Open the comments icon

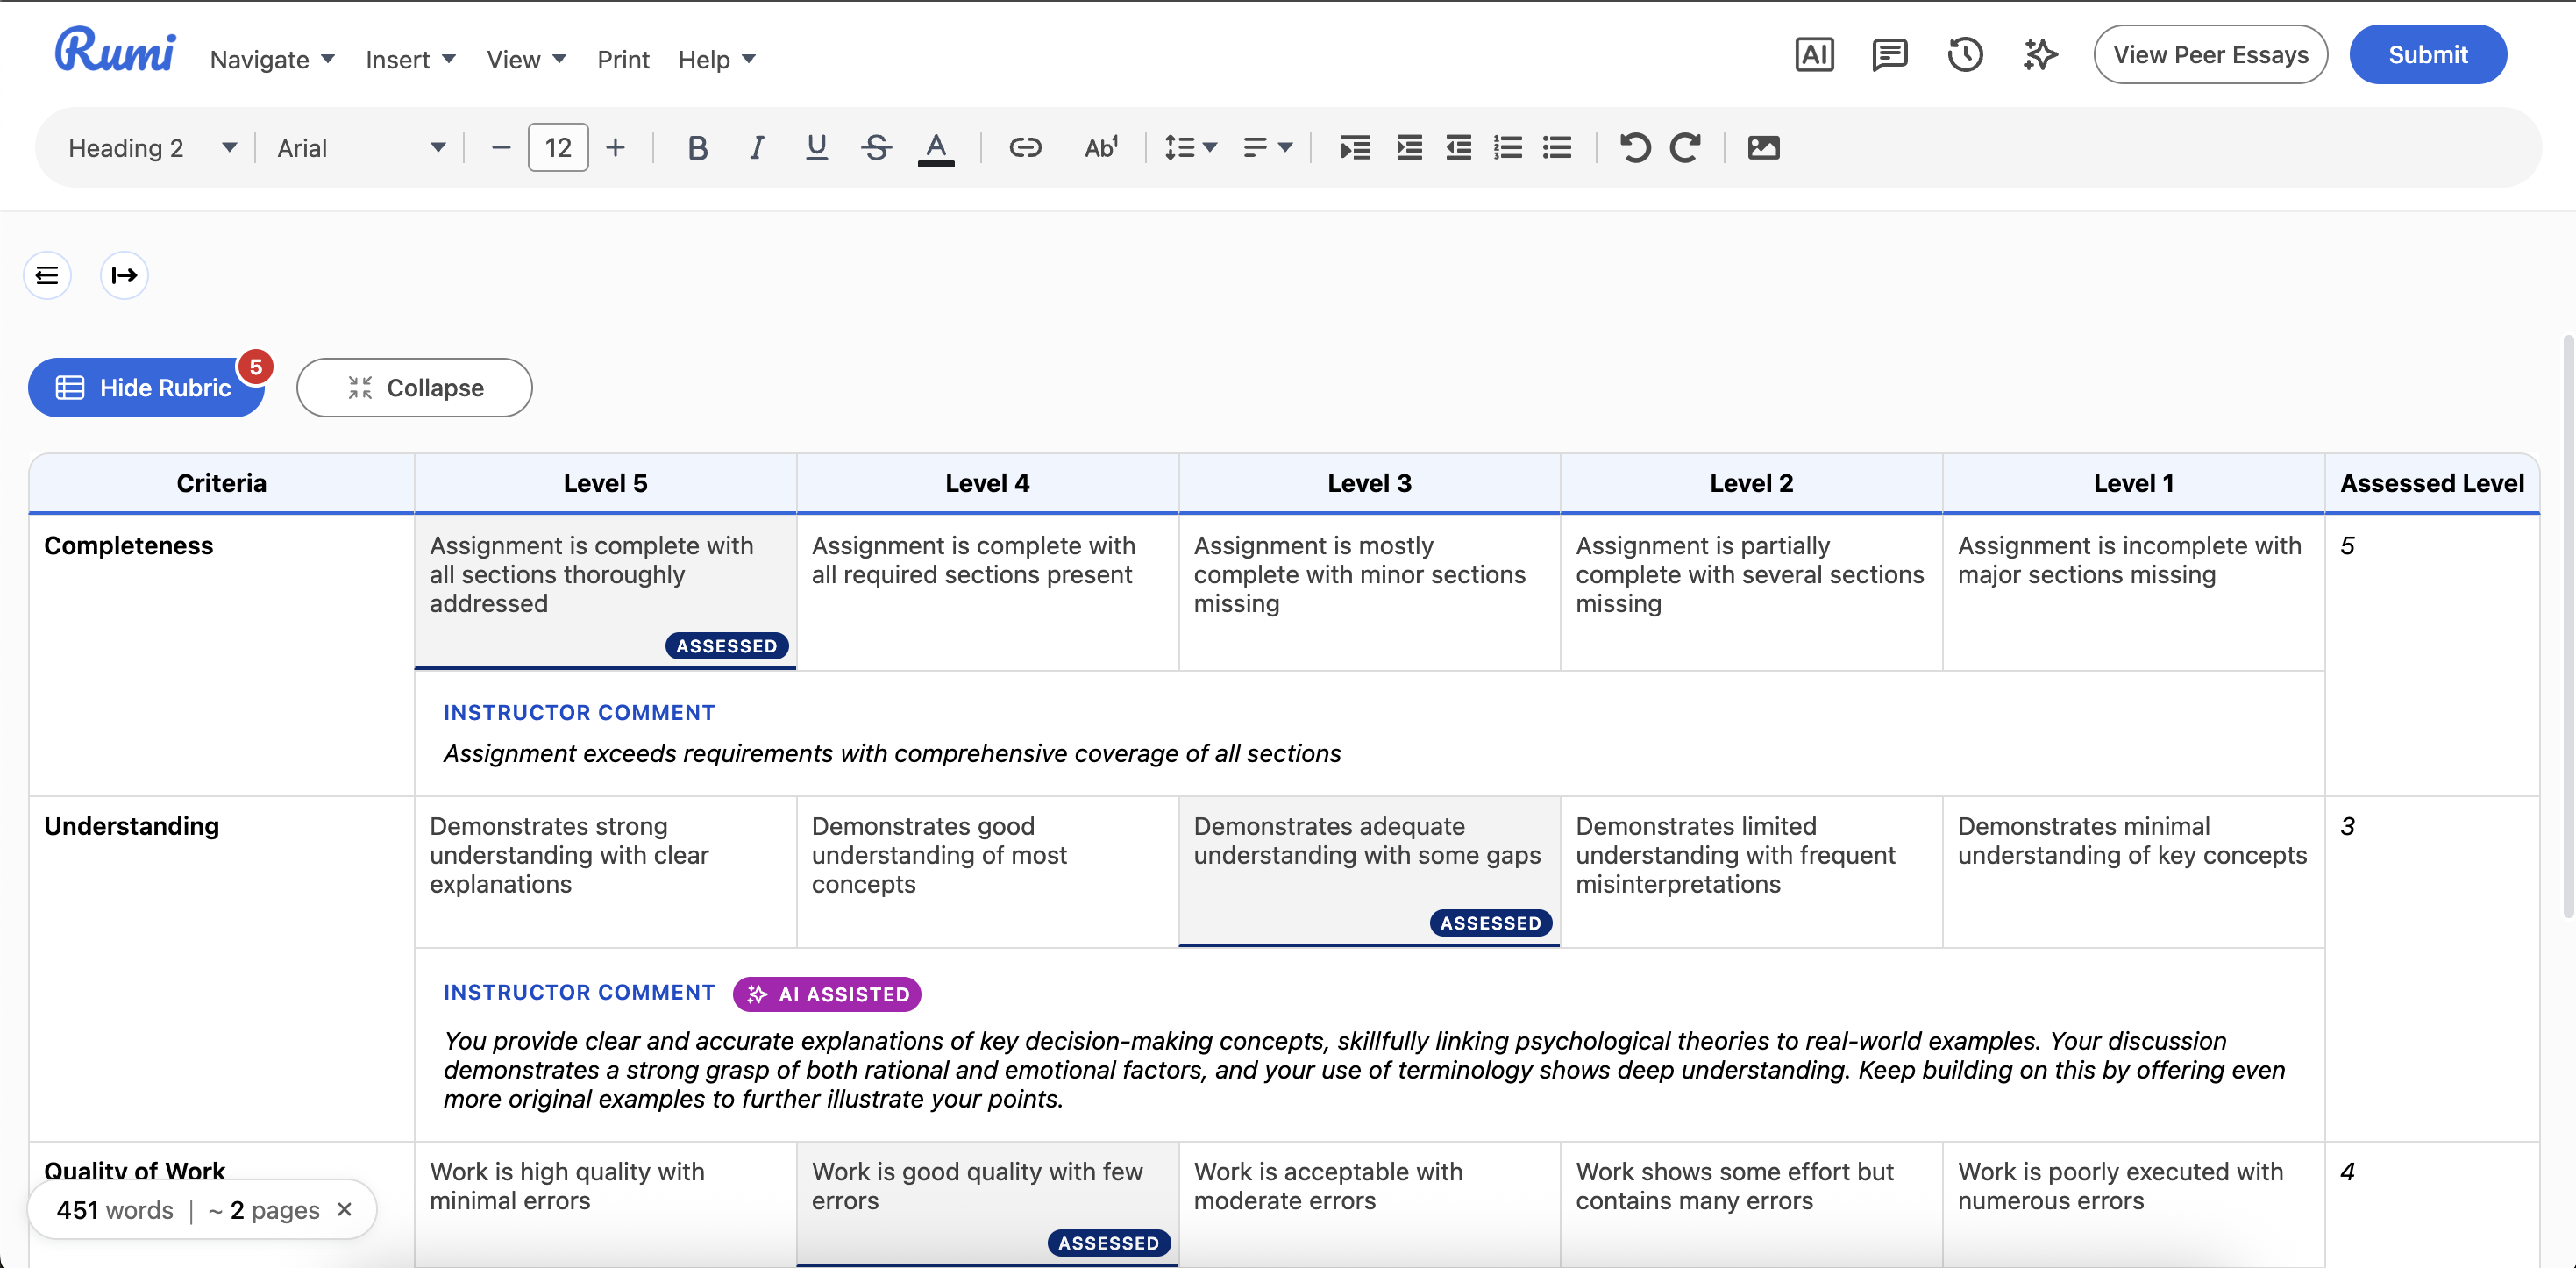point(1889,55)
